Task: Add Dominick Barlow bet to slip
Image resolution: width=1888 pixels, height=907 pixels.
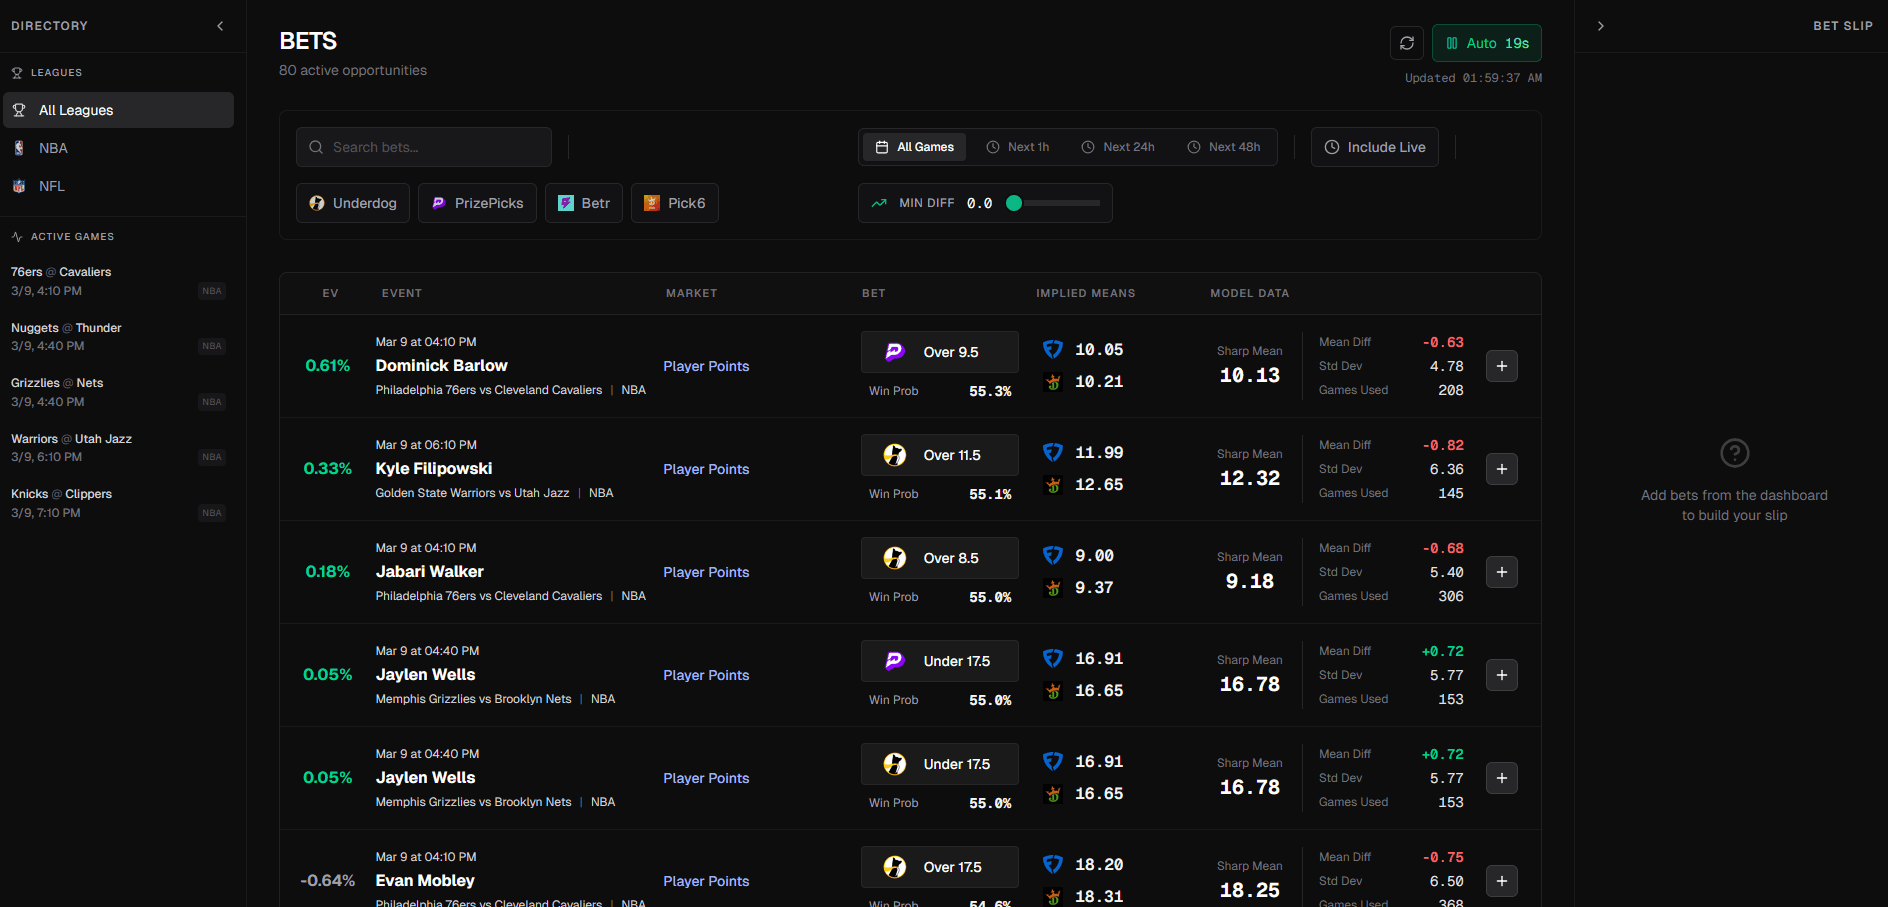Action: (x=1501, y=366)
